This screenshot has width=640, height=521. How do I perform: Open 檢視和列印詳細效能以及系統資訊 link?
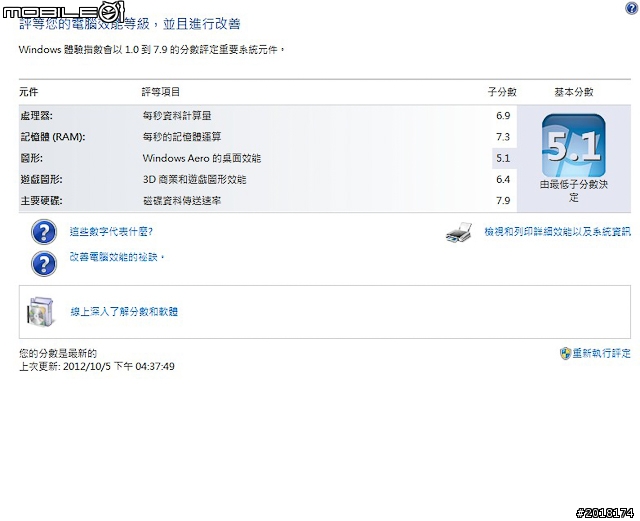coord(558,232)
